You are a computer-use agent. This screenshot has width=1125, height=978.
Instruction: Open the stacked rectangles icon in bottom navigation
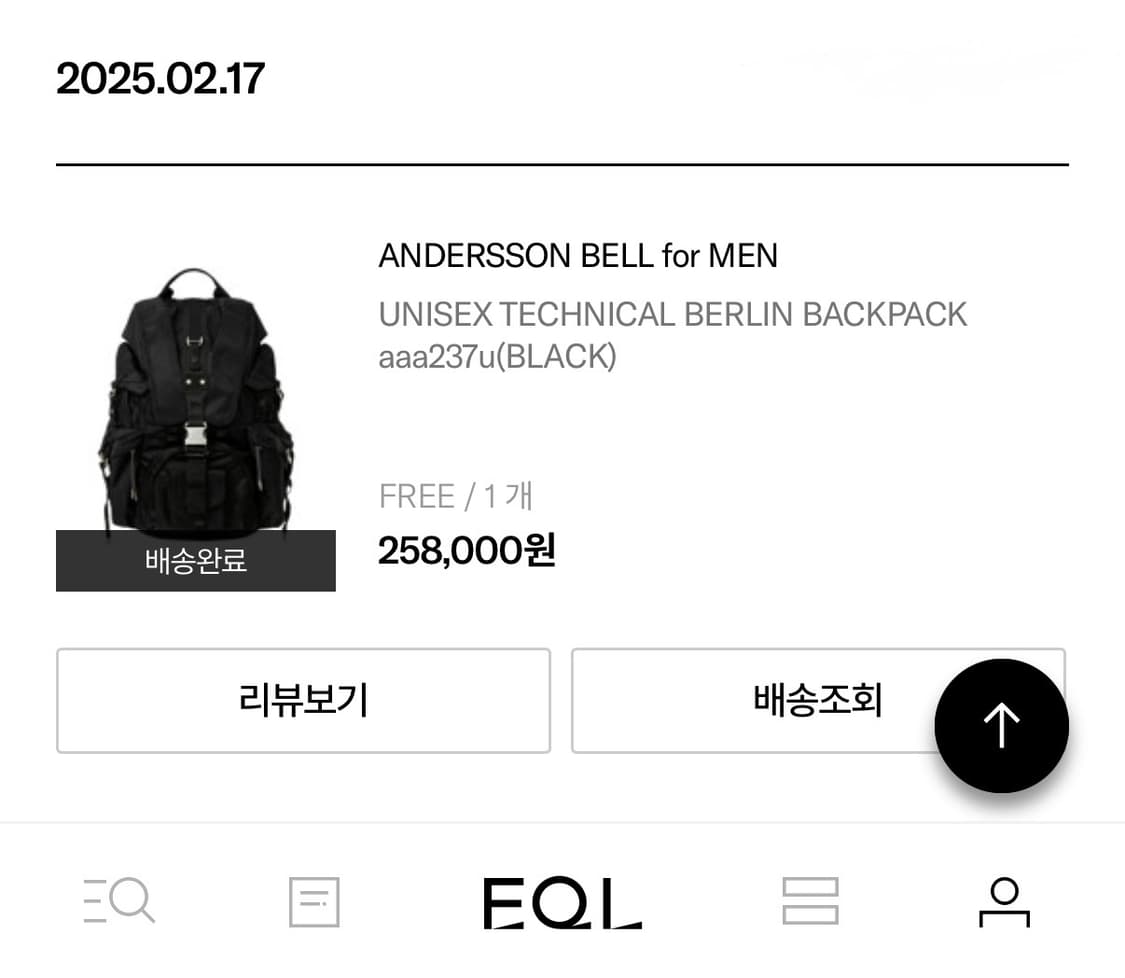click(x=810, y=901)
